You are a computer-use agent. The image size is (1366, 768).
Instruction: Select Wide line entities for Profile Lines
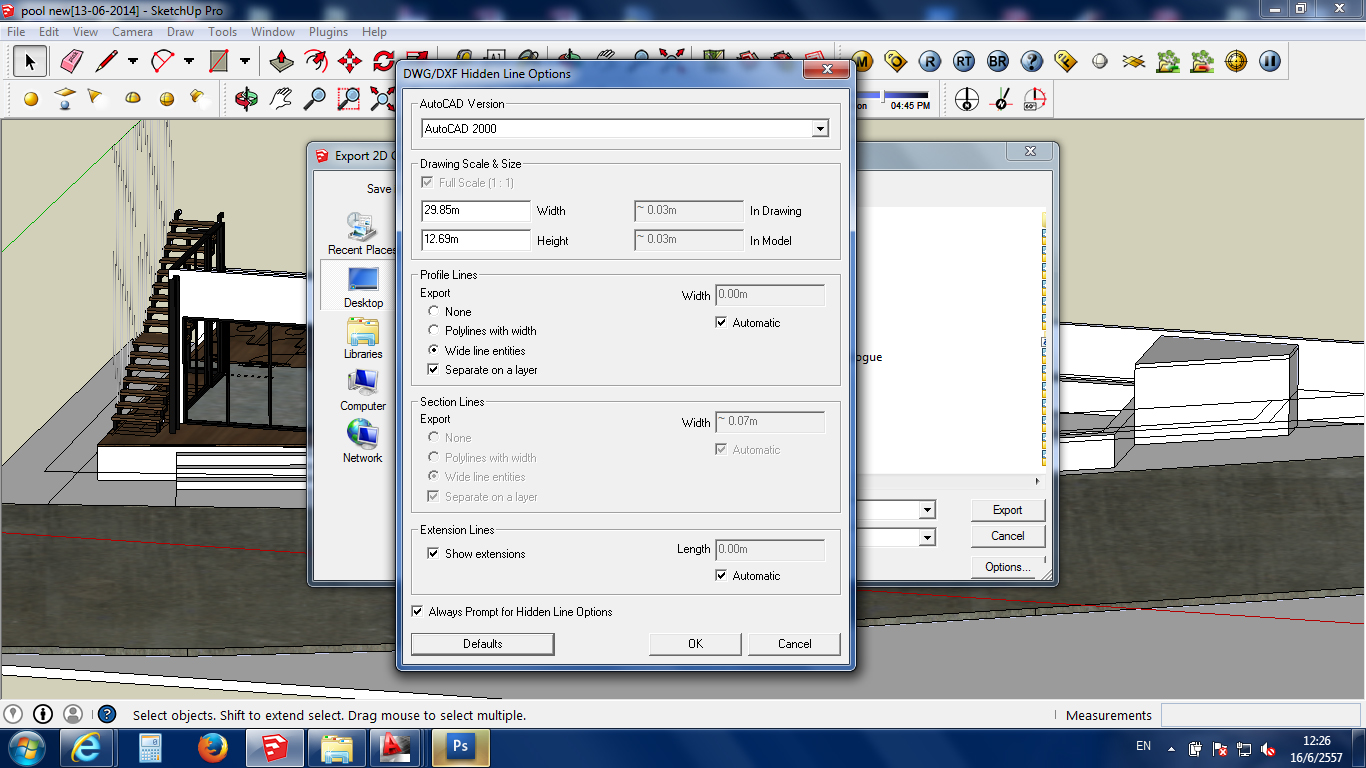pos(433,350)
